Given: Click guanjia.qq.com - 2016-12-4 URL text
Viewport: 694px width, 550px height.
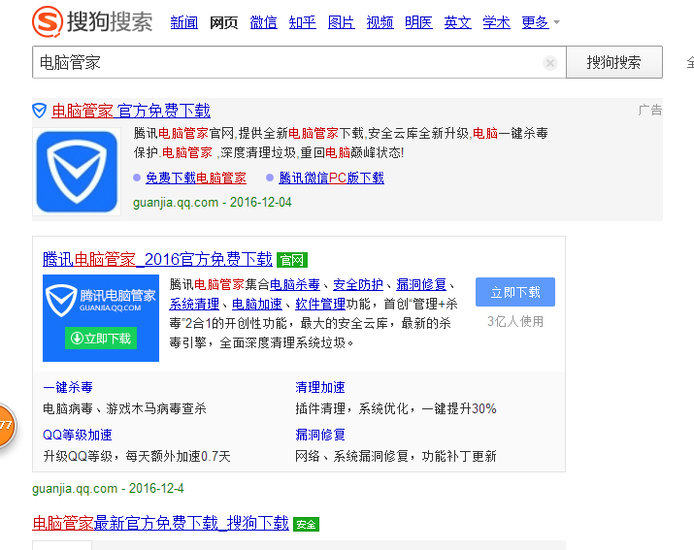Looking at the screenshot, I should point(108,488).
